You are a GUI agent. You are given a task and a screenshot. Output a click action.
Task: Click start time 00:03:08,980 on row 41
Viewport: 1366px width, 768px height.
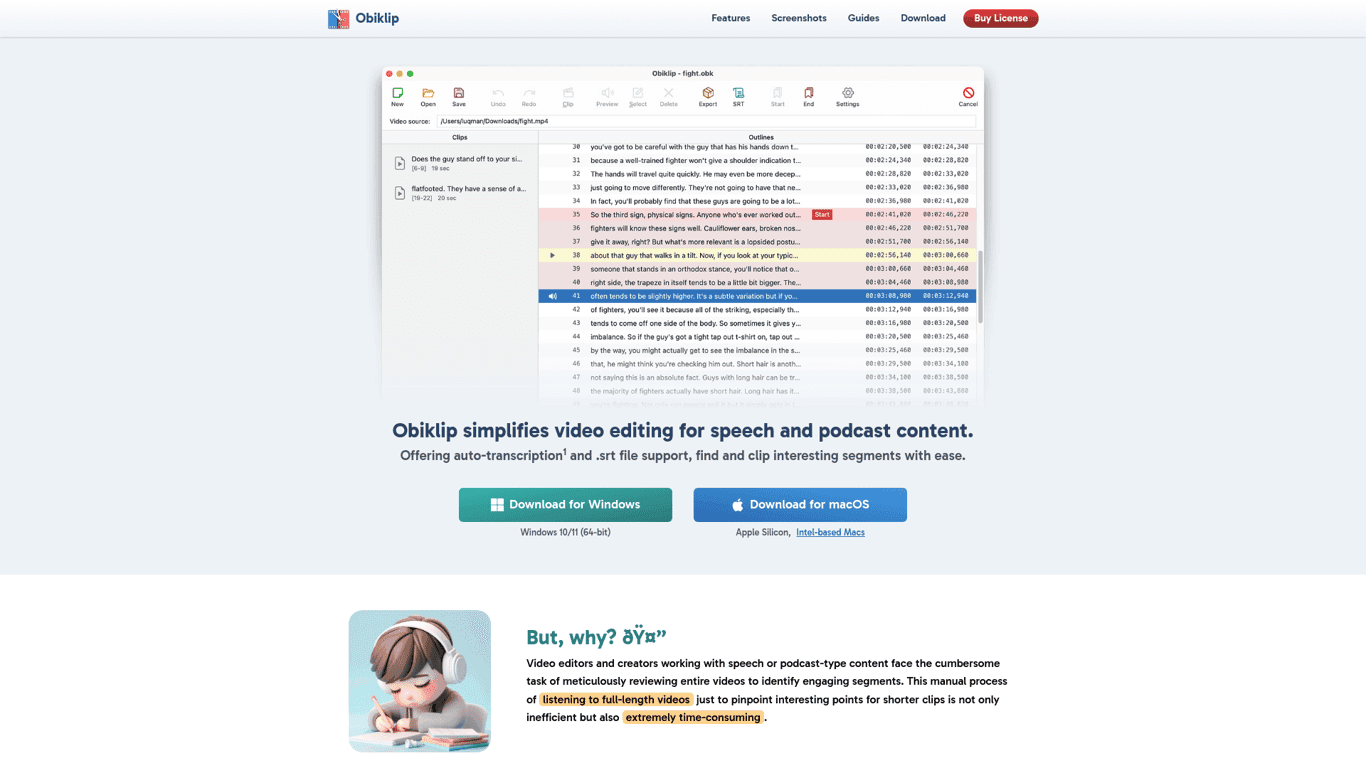coord(888,296)
